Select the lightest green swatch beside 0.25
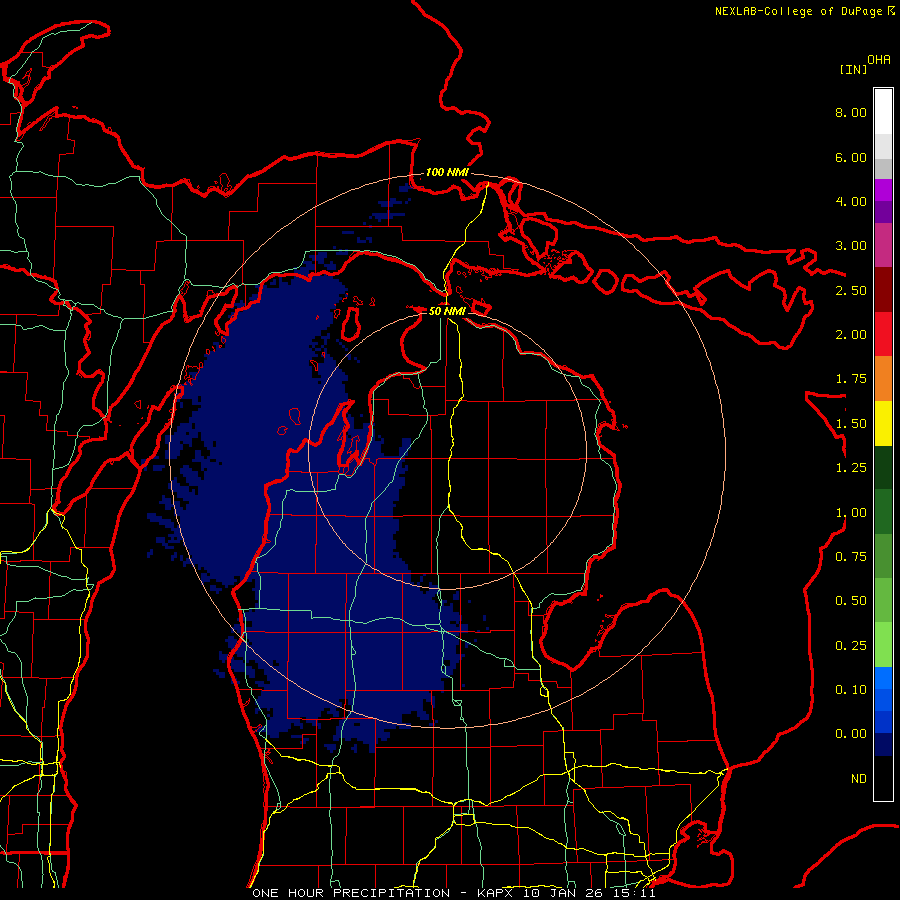900x900 pixels. [x=883, y=645]
